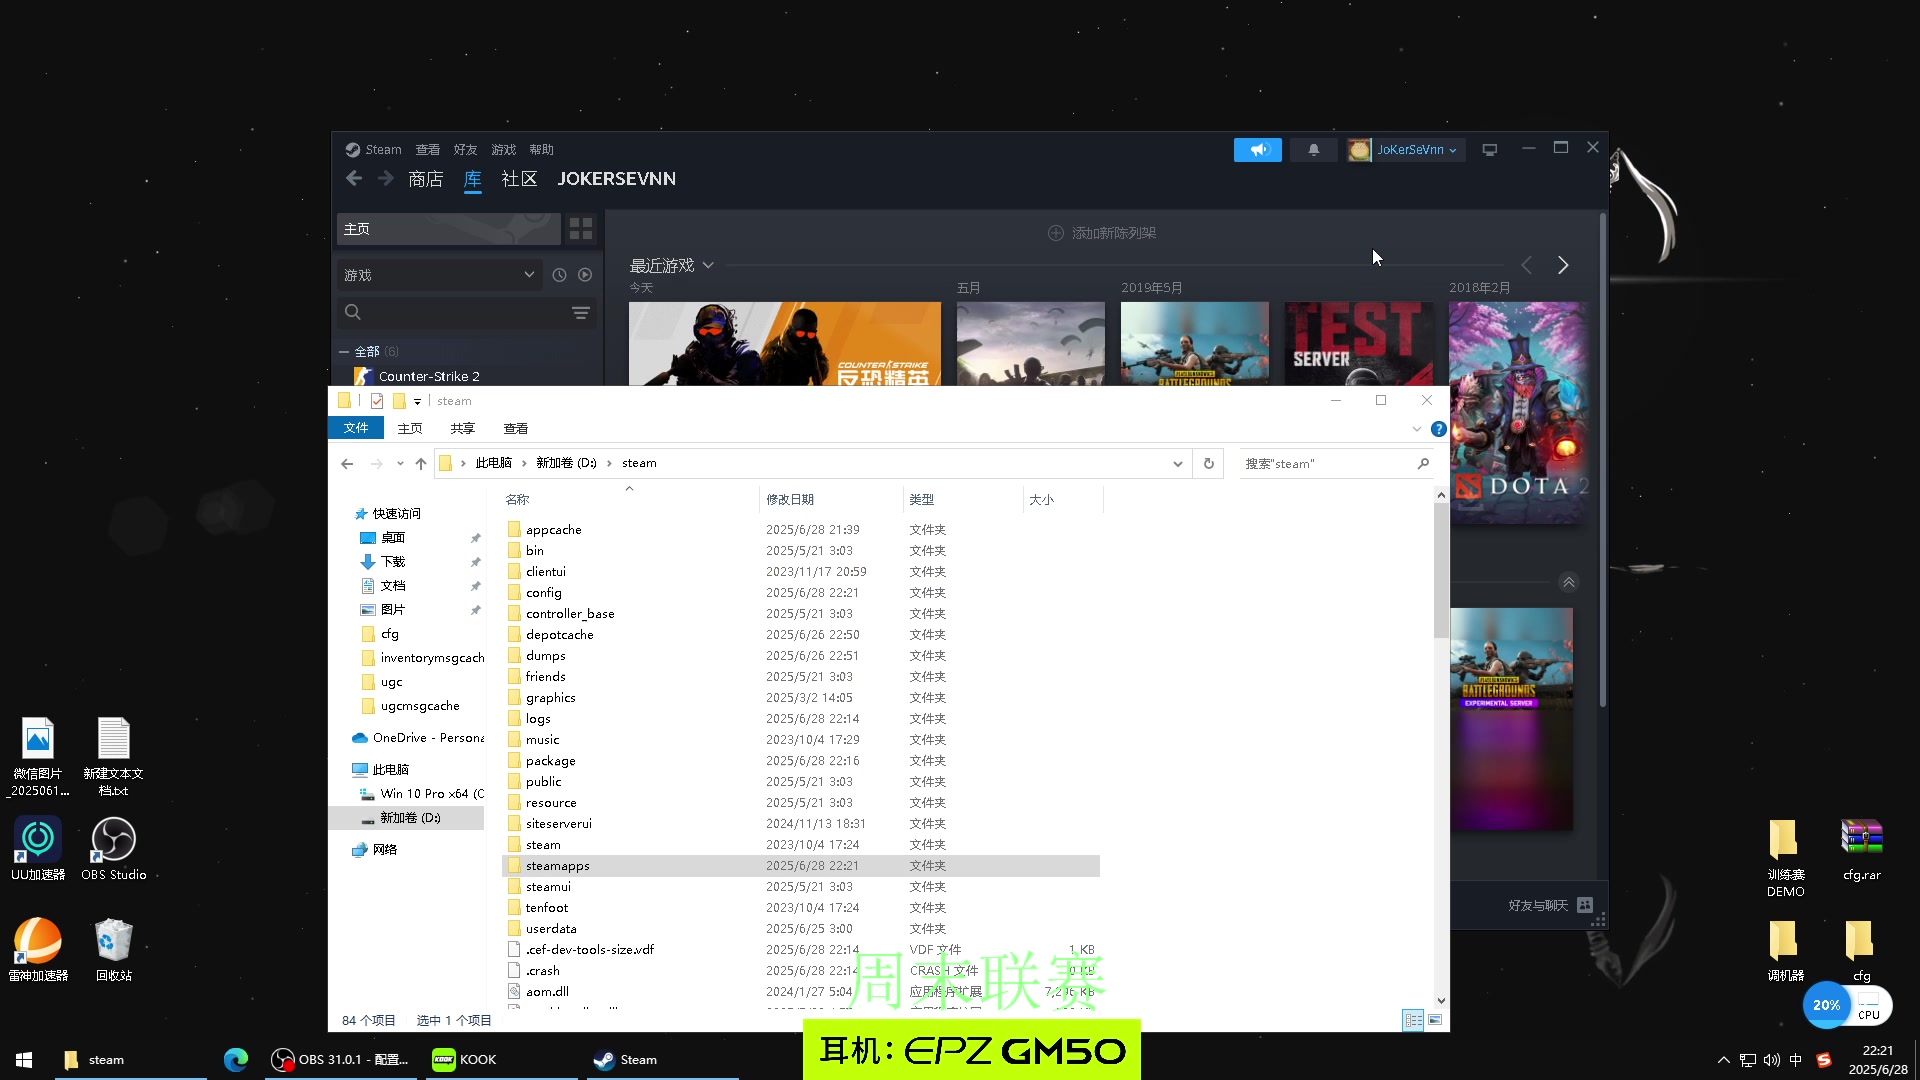Screen dimensions: 1920x1080
Task: Select cfg.rar archive on desktop
Action: (x=1861, y=850)
